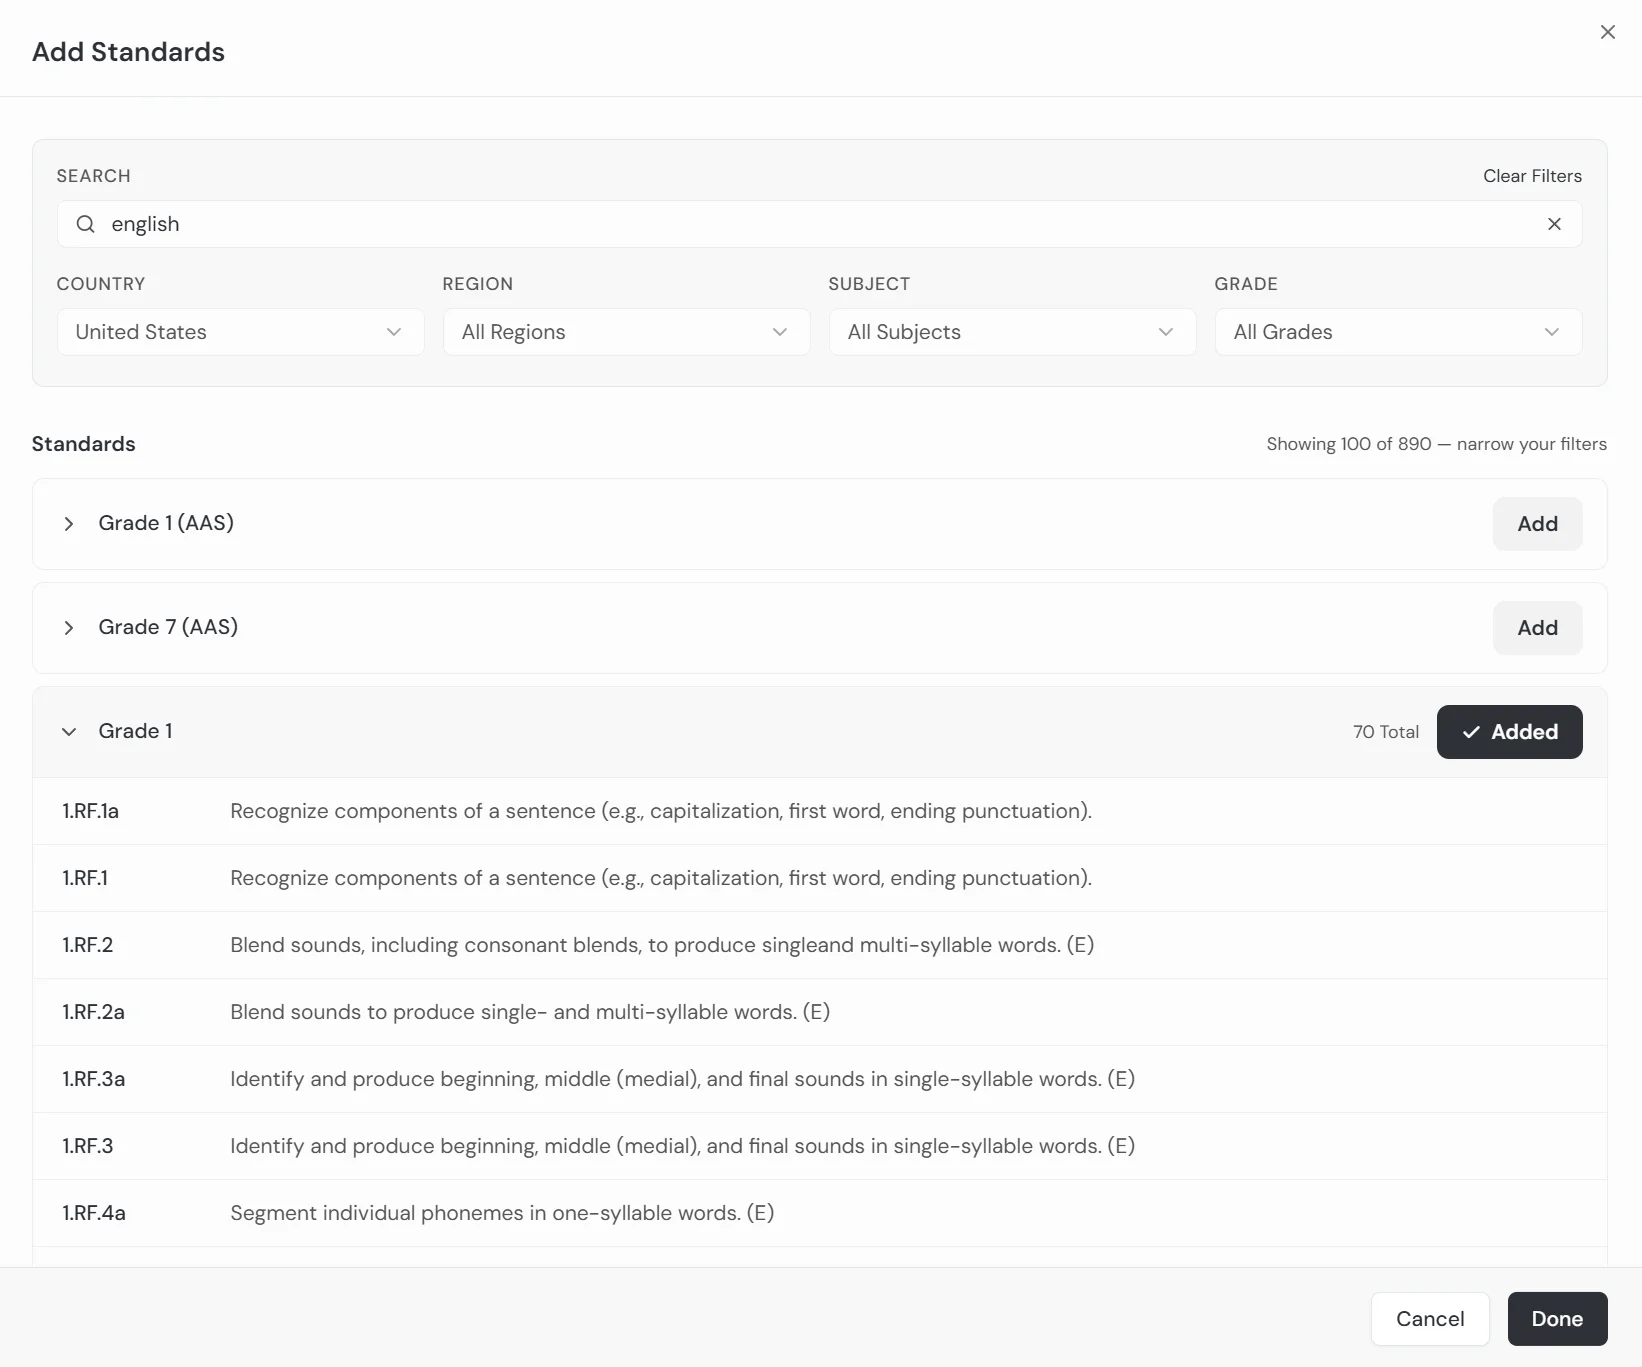Click the Done button
Screen dimensions: 1642x1367
tap(1556, 1319)
